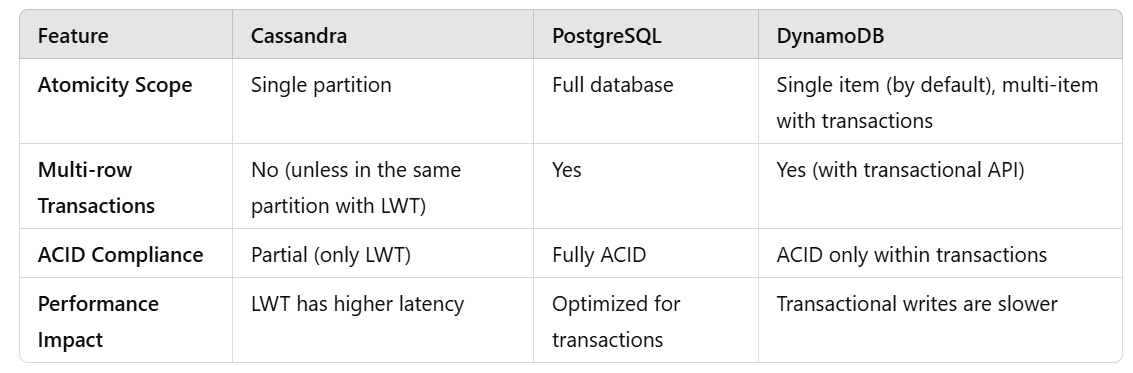The width and height of the screenshot is (1133, 373).
Task: Select the 'ACID only within transactions' cell
Action: [912, 255]
